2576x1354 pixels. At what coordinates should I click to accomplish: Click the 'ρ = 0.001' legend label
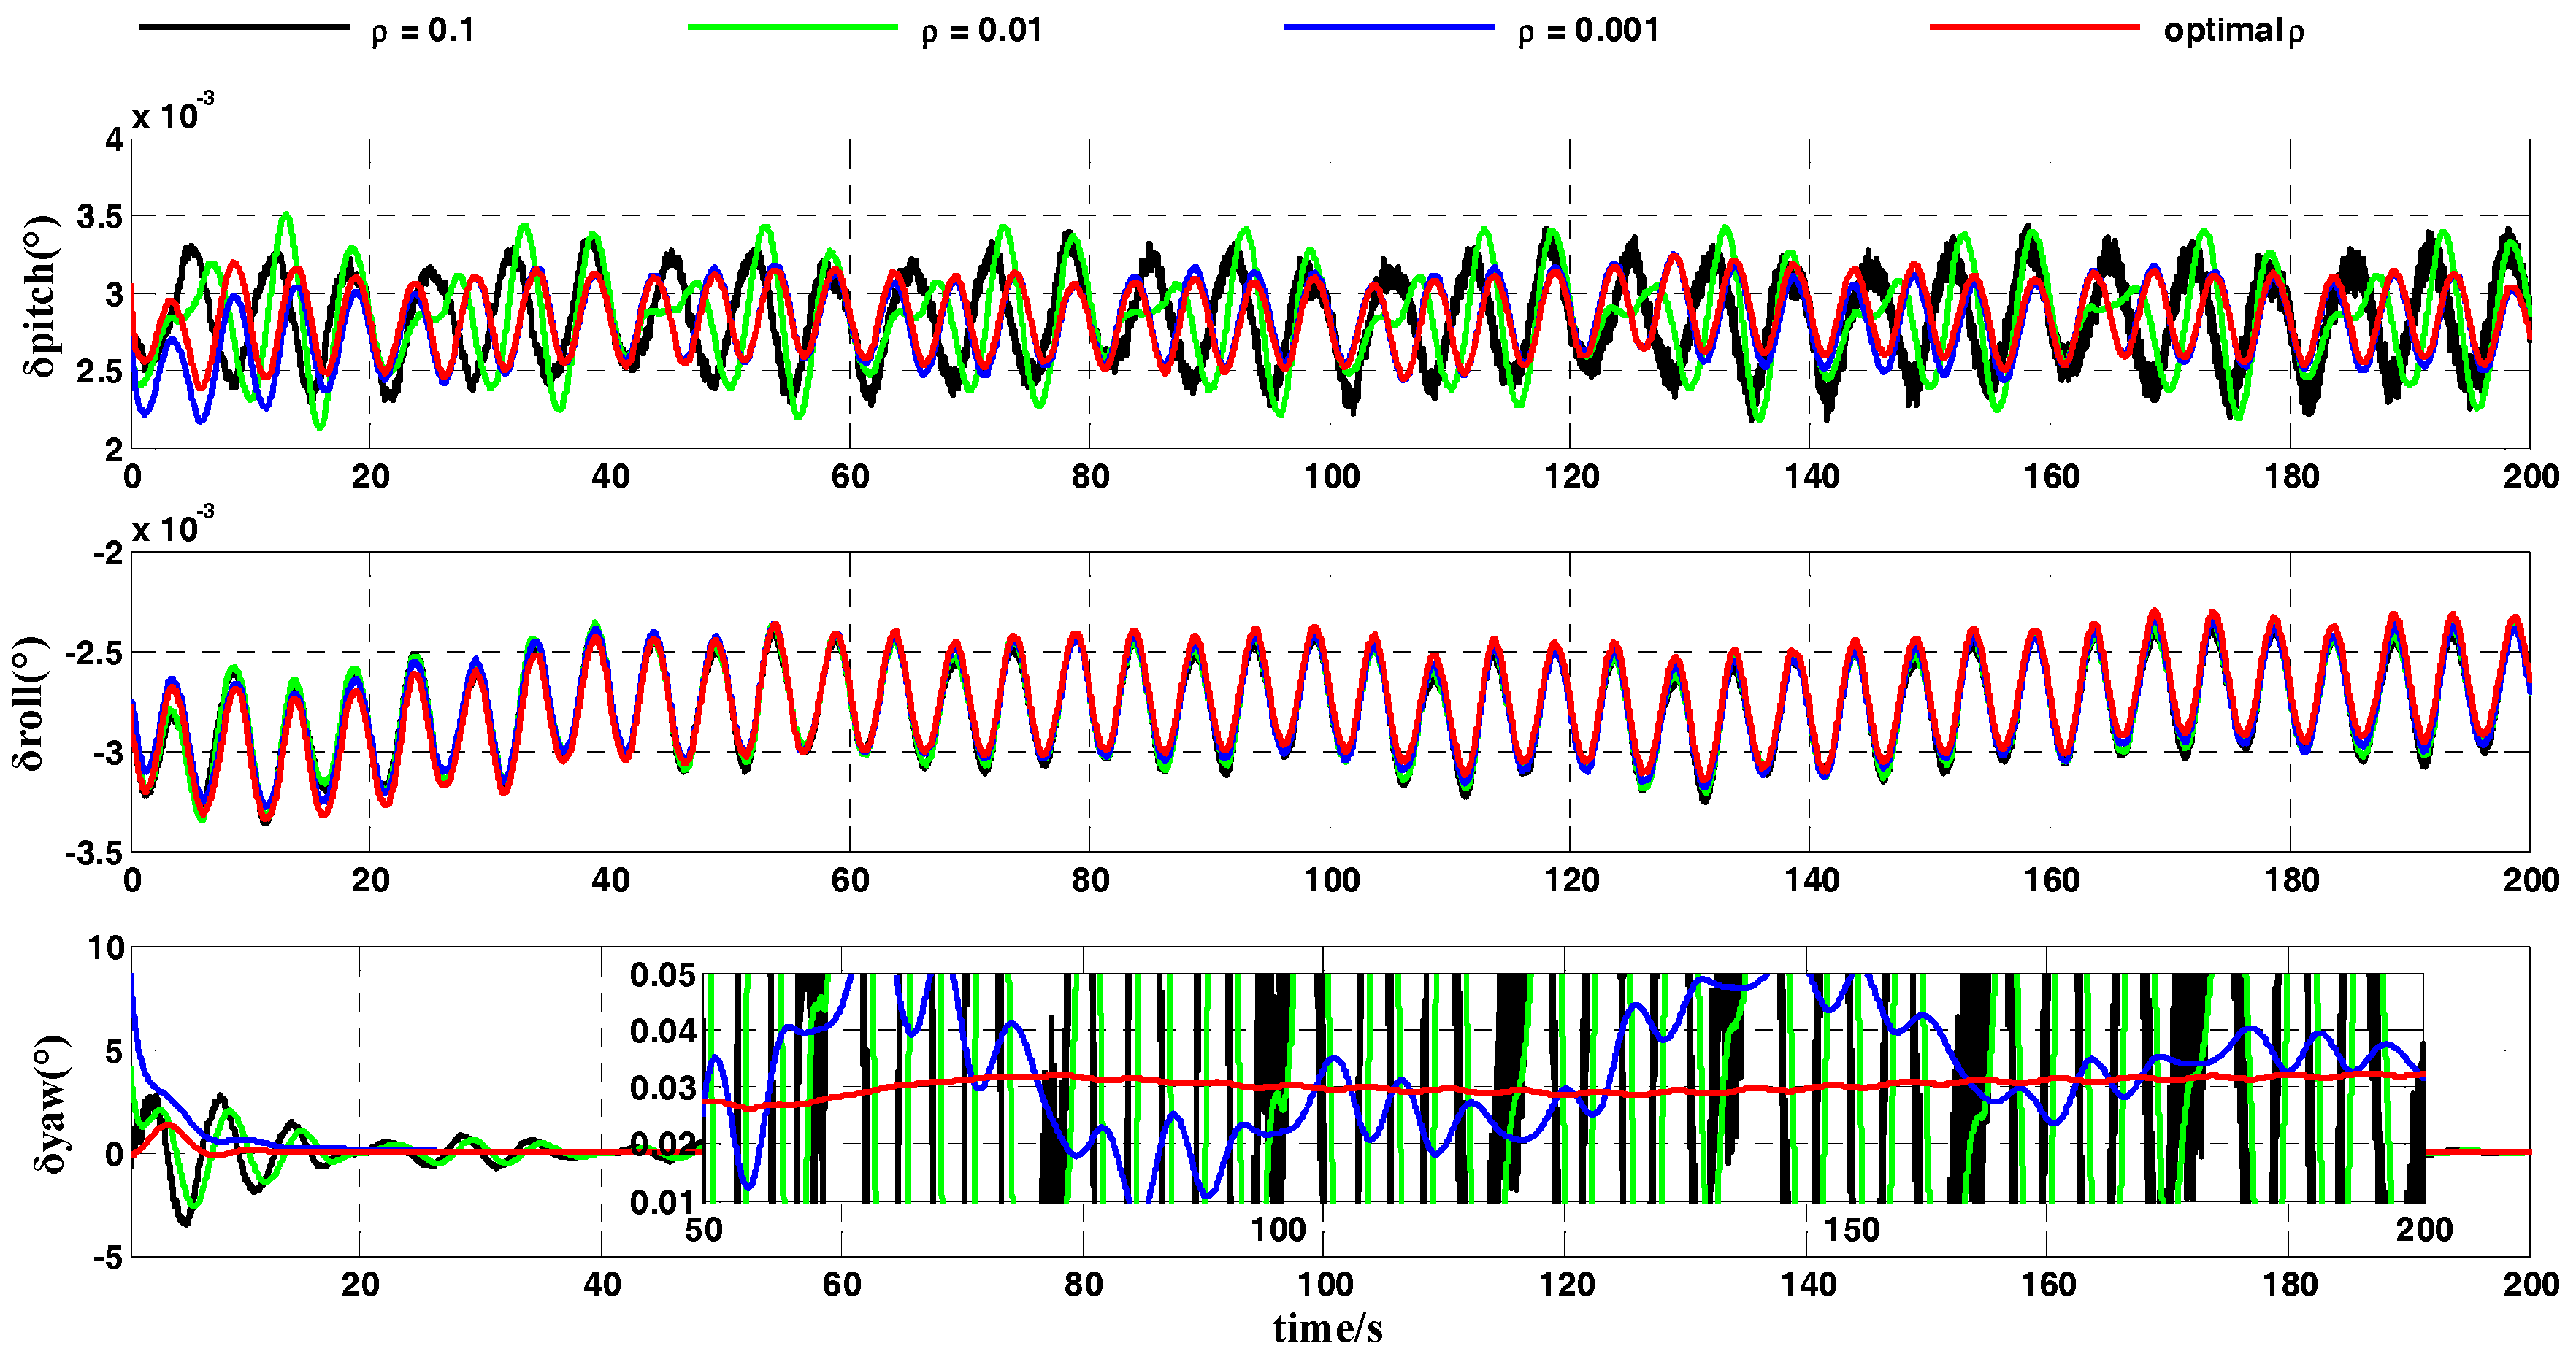pos(1588,31)
